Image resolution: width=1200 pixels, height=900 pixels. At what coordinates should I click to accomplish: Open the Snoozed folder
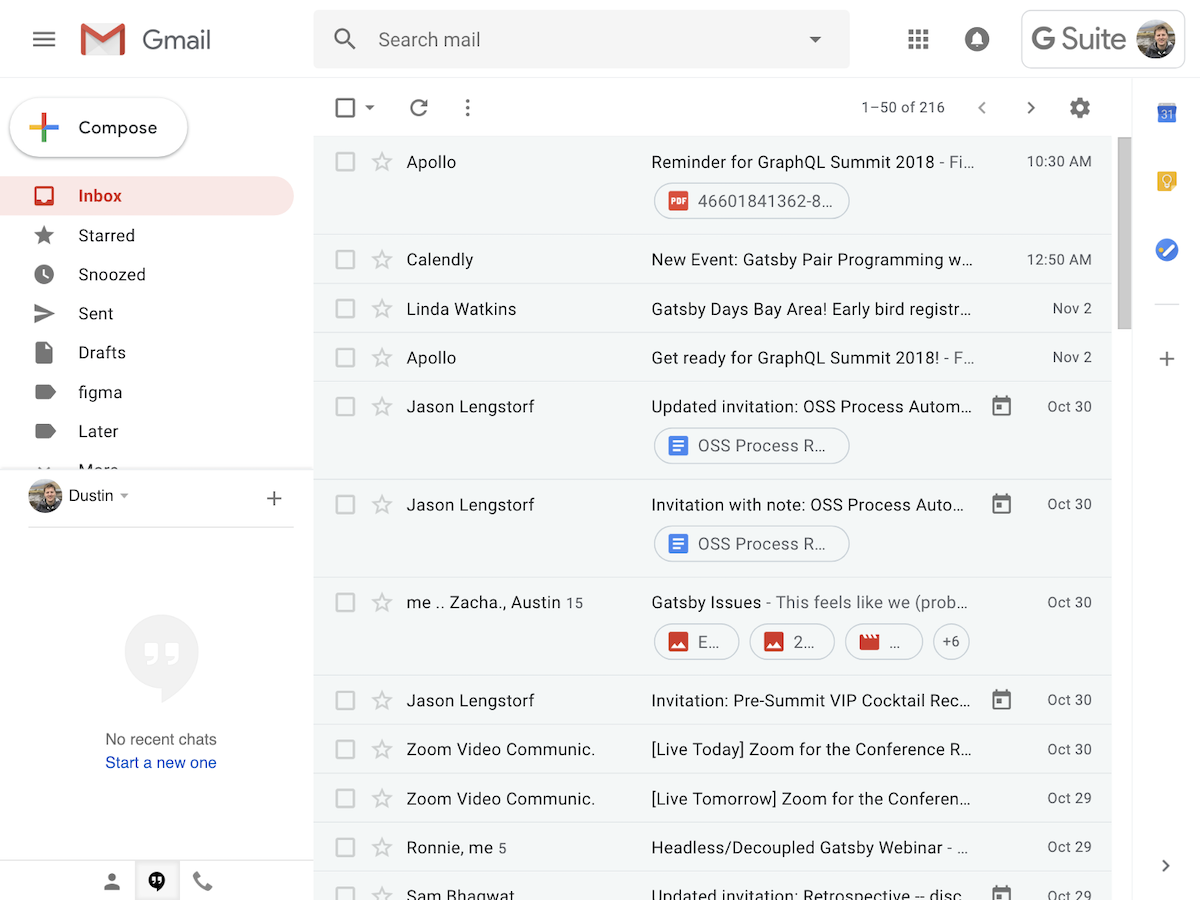(112, 274)
